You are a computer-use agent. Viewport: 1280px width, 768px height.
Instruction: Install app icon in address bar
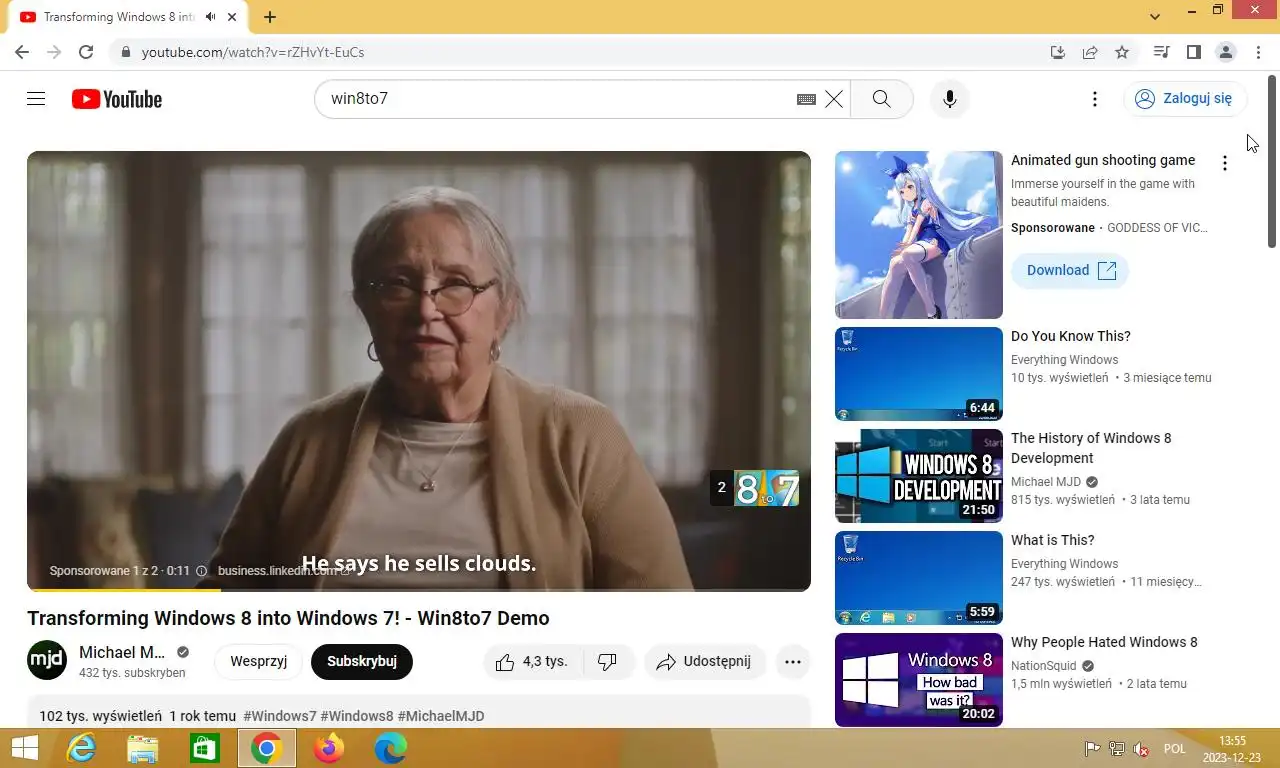[x=1058, y=52]
